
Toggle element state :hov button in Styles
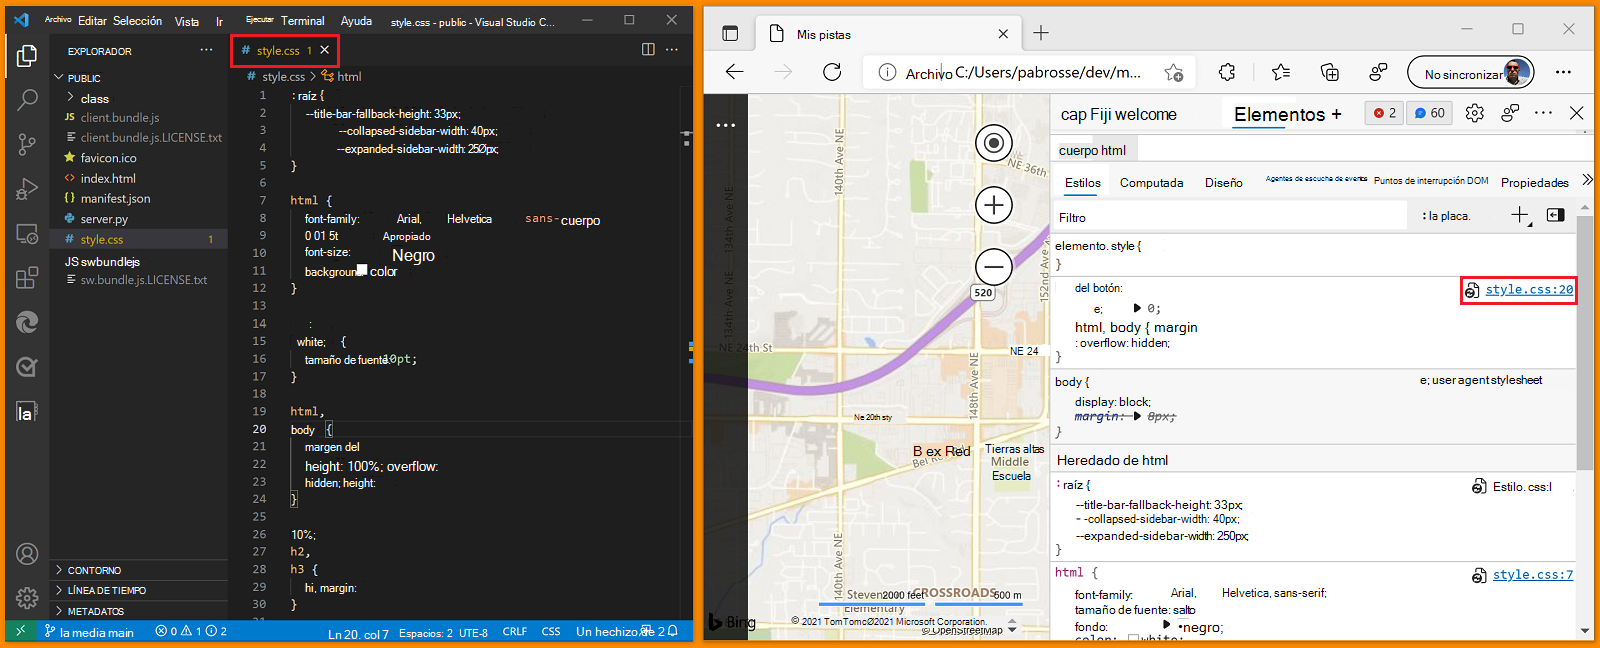click(x=1446, y=216)
